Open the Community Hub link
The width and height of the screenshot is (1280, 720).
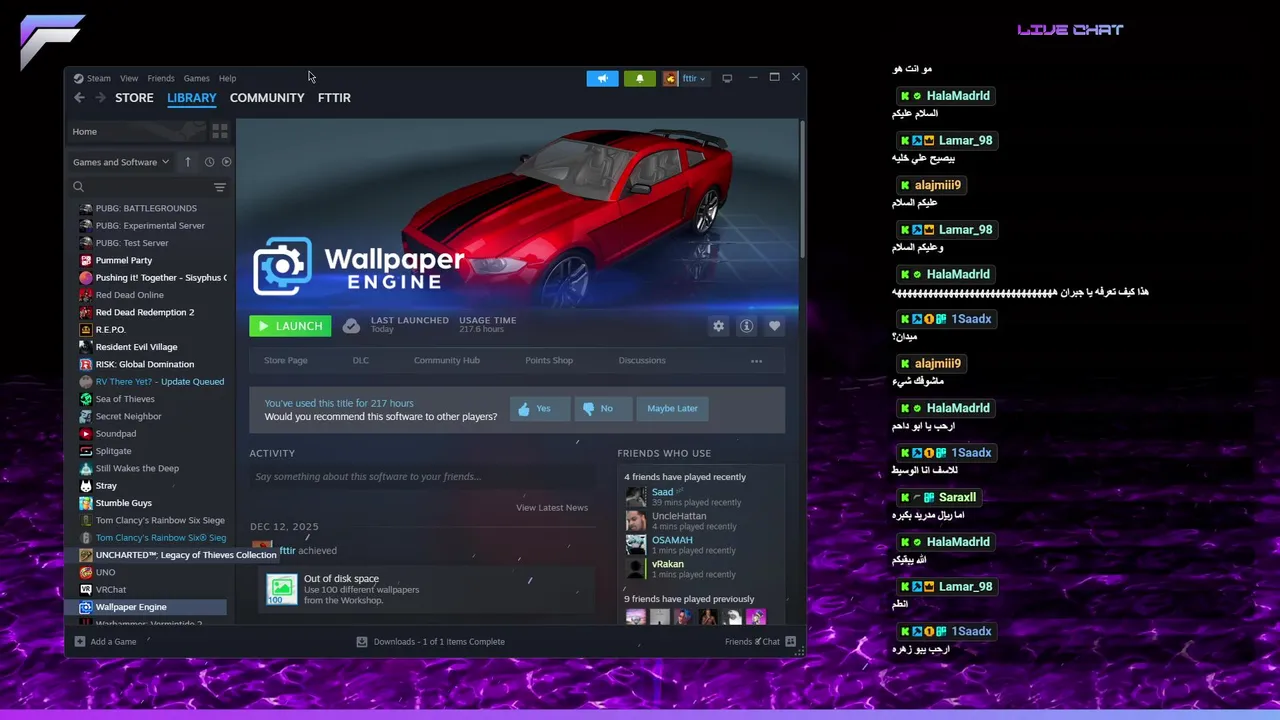pyautogui.click(x=447, y=361)
